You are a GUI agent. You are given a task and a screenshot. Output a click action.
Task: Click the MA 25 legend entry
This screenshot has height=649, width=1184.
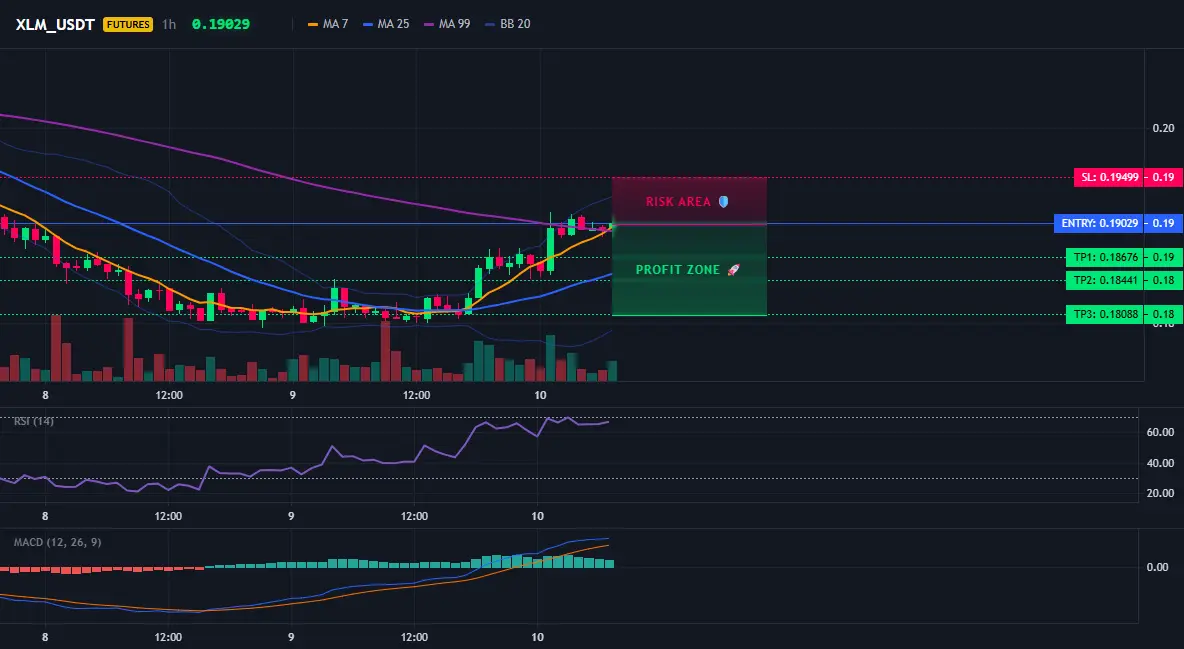(386, 24)
